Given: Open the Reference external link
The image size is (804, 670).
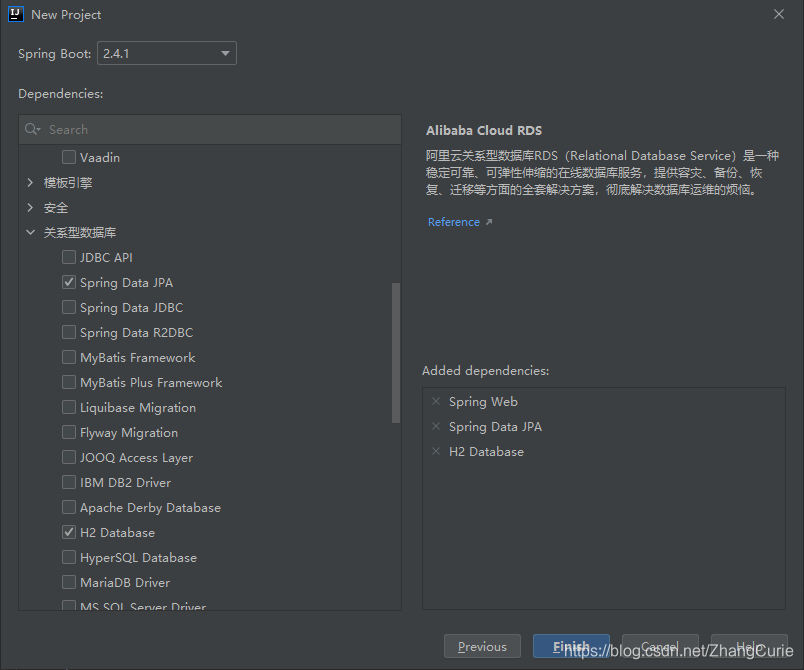Looking at the screenshot, I should (460, 222).
